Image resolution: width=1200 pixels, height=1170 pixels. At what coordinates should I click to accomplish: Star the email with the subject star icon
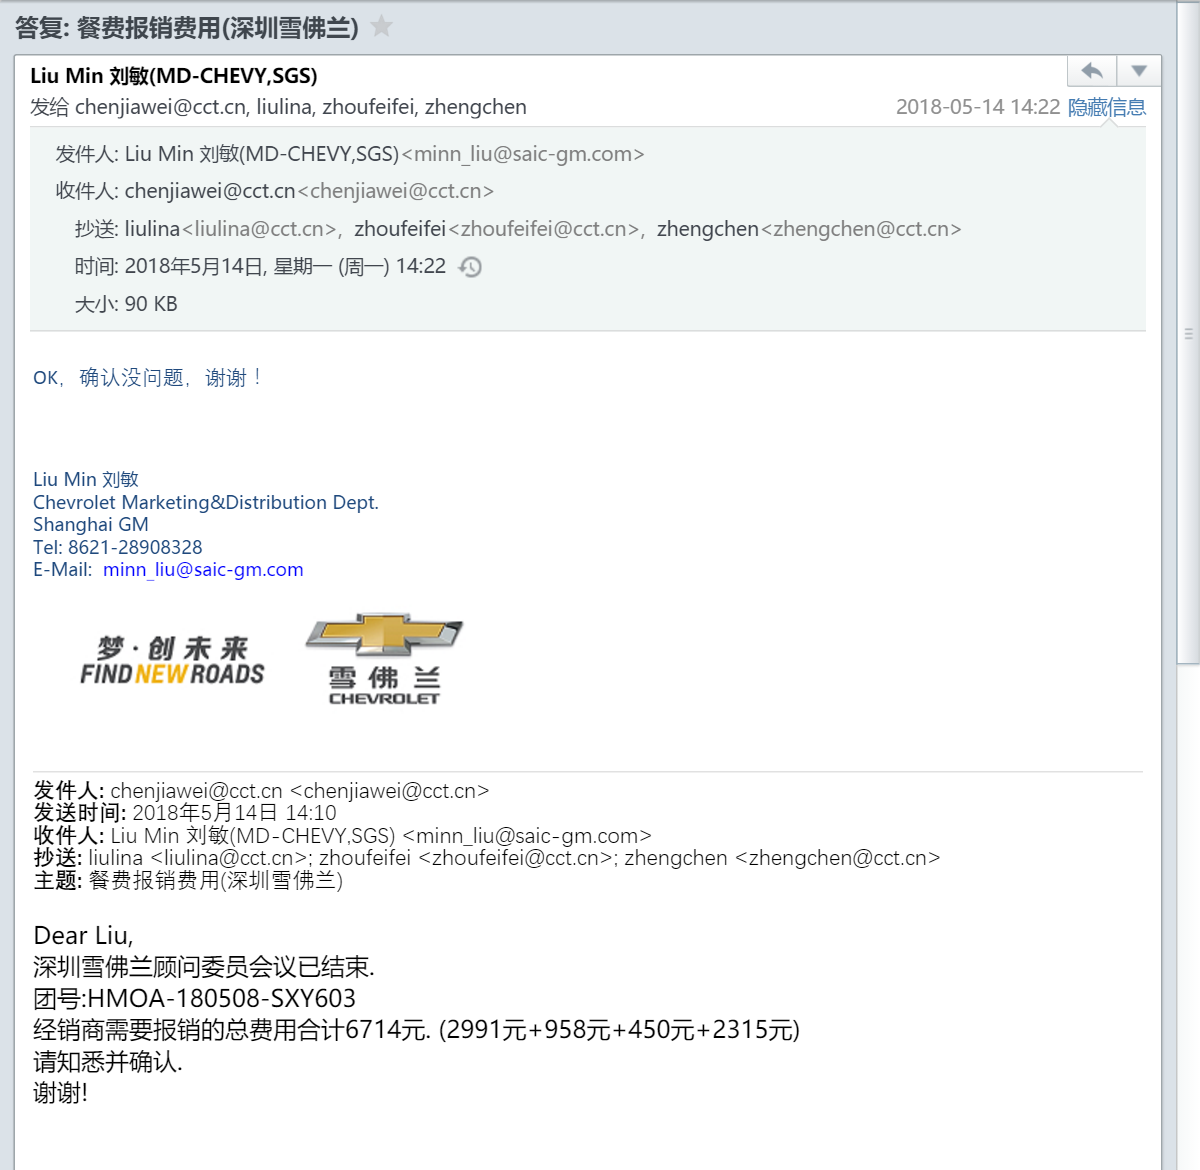[x=381, y=26]
